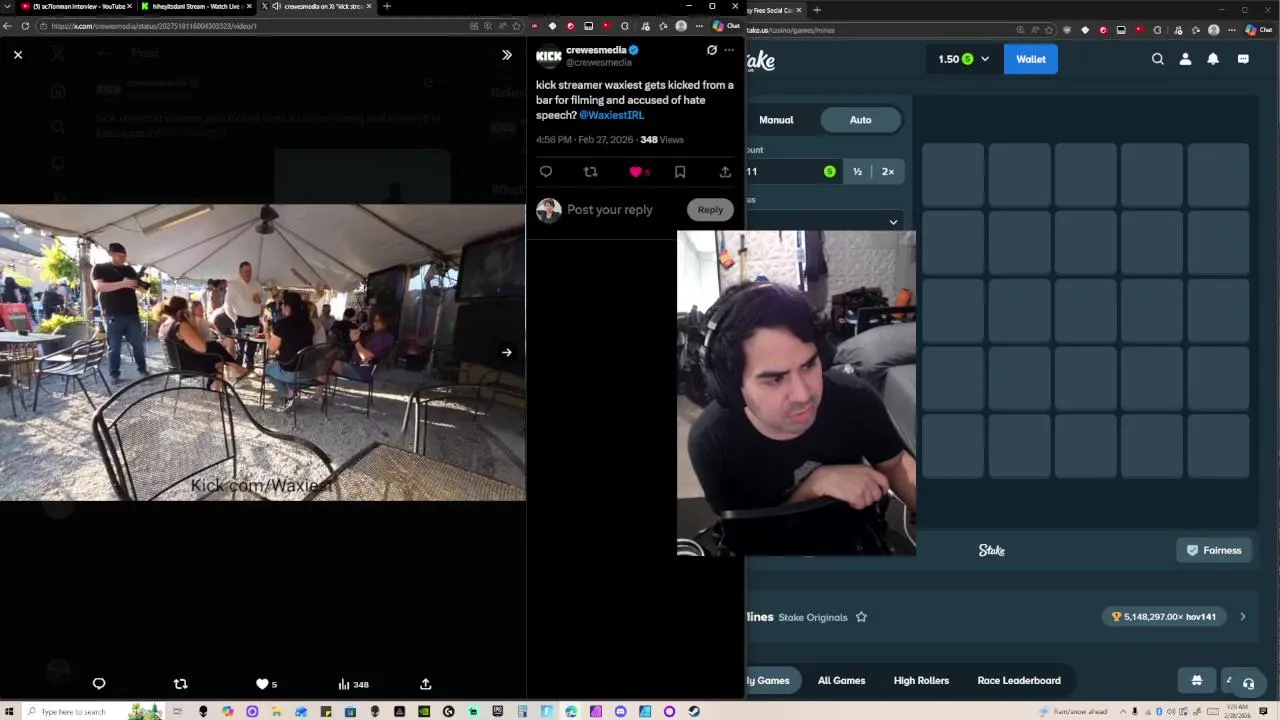Click the 348 Views count in post
This screenshot has width=1280, height=720.
pos(662,140)
